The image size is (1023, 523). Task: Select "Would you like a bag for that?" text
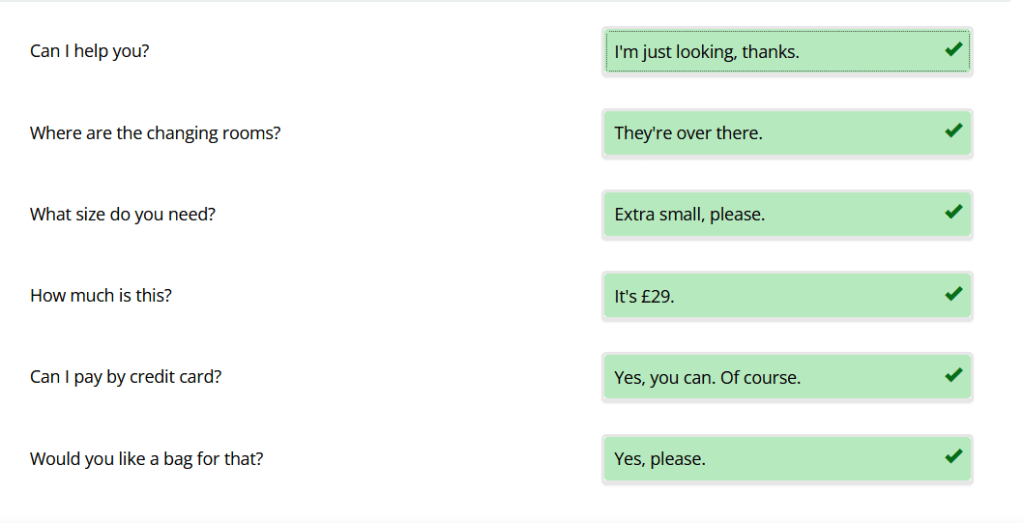[x=146, y=459]
